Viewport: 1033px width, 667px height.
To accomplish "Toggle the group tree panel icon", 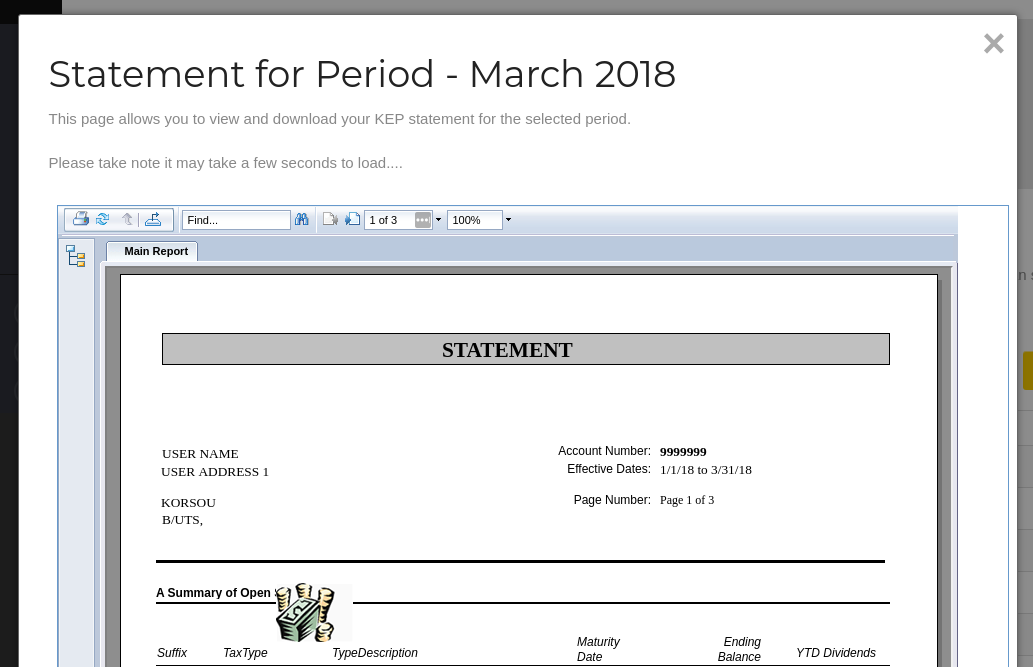I will [x=76, y=257].
